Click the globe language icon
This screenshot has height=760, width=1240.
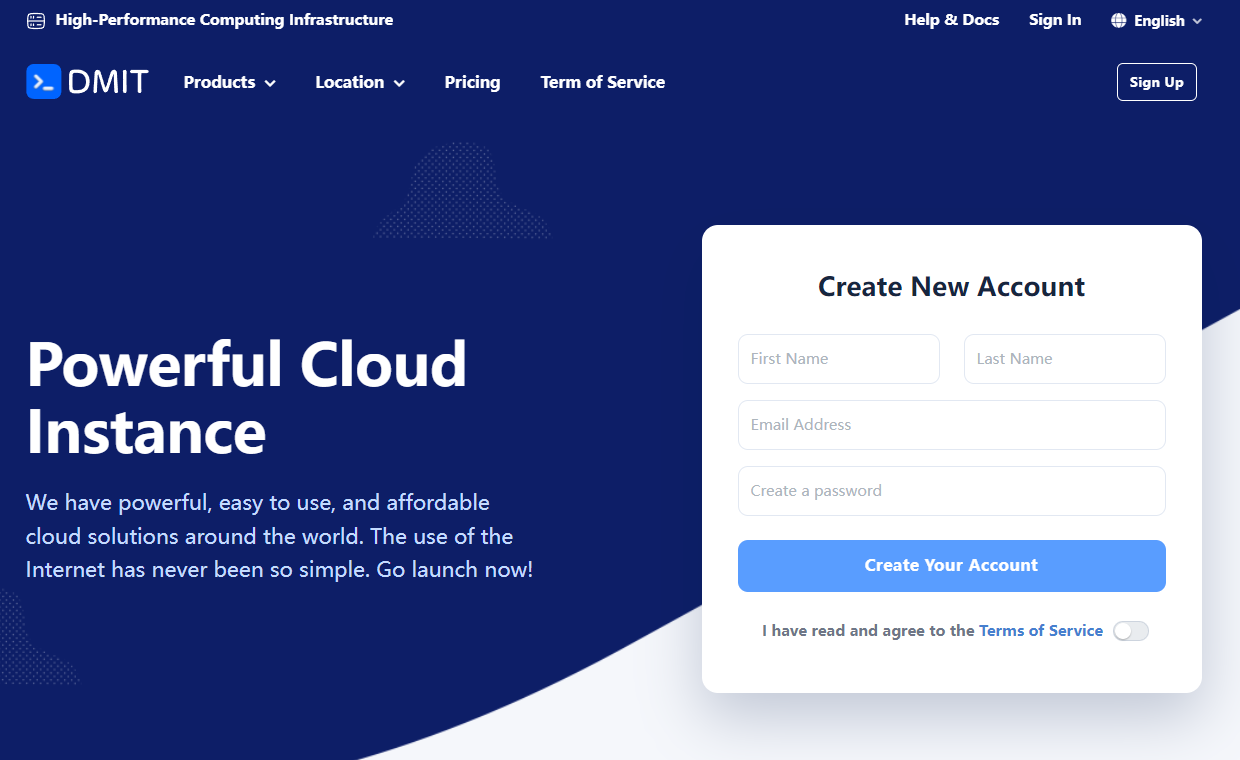(1119, 21)
